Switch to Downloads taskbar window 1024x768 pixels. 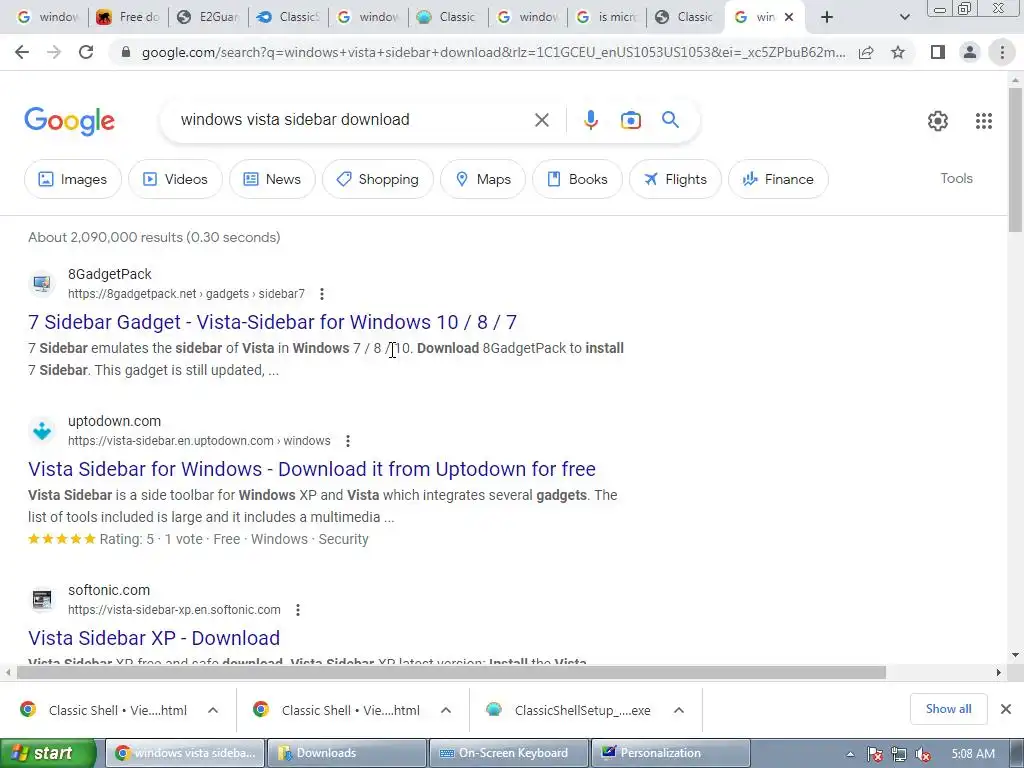346,753
